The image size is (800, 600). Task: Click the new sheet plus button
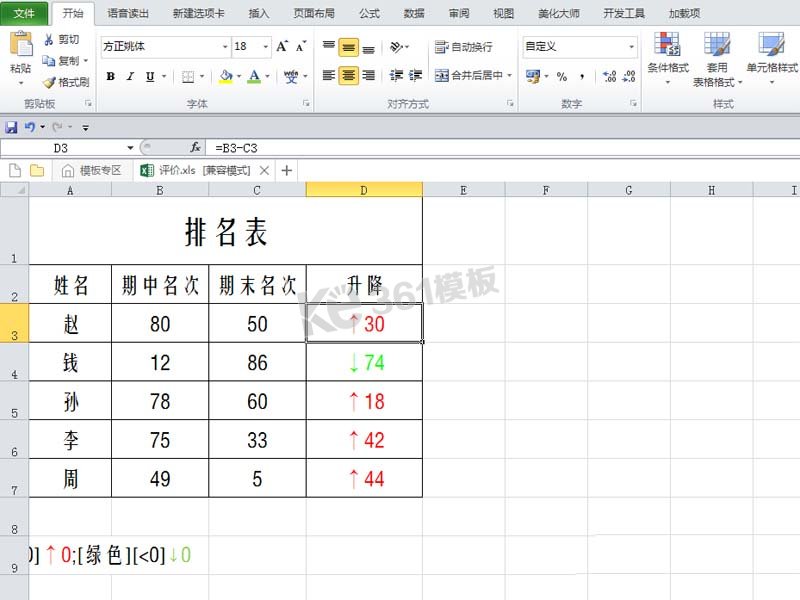(288, 170)
